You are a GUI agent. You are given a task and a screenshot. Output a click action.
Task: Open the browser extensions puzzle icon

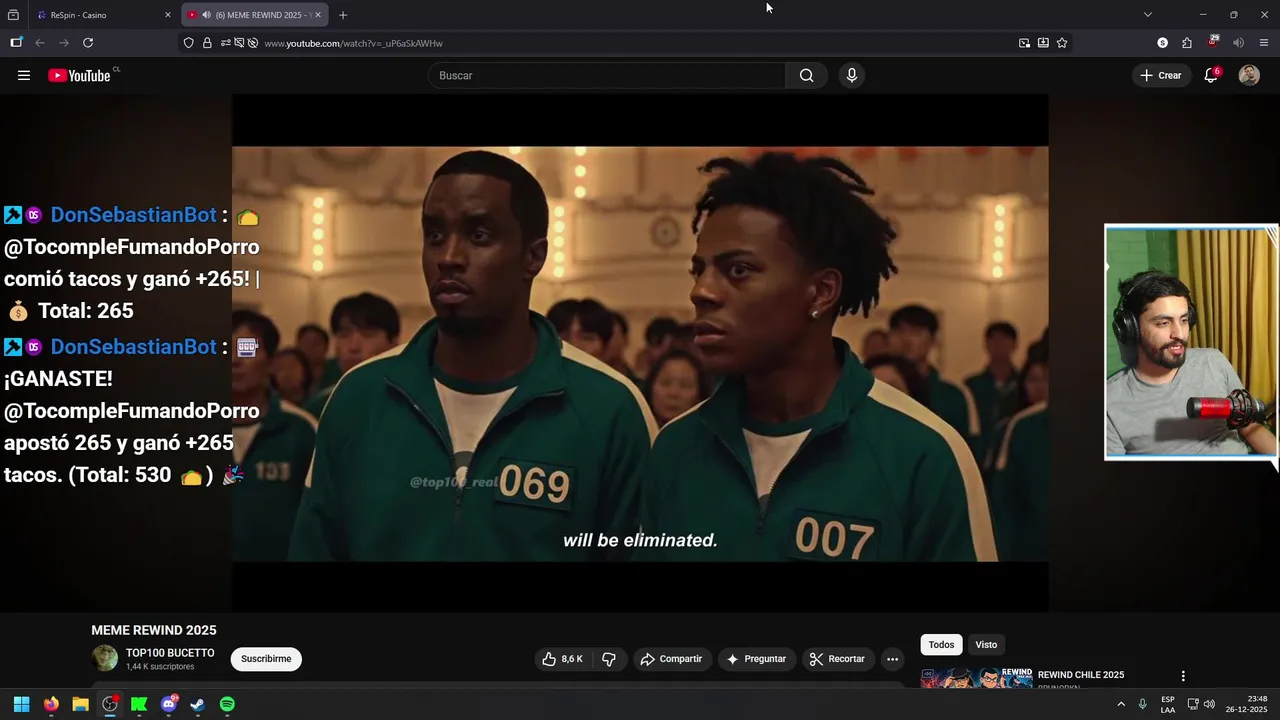[x=1187, y=43]
